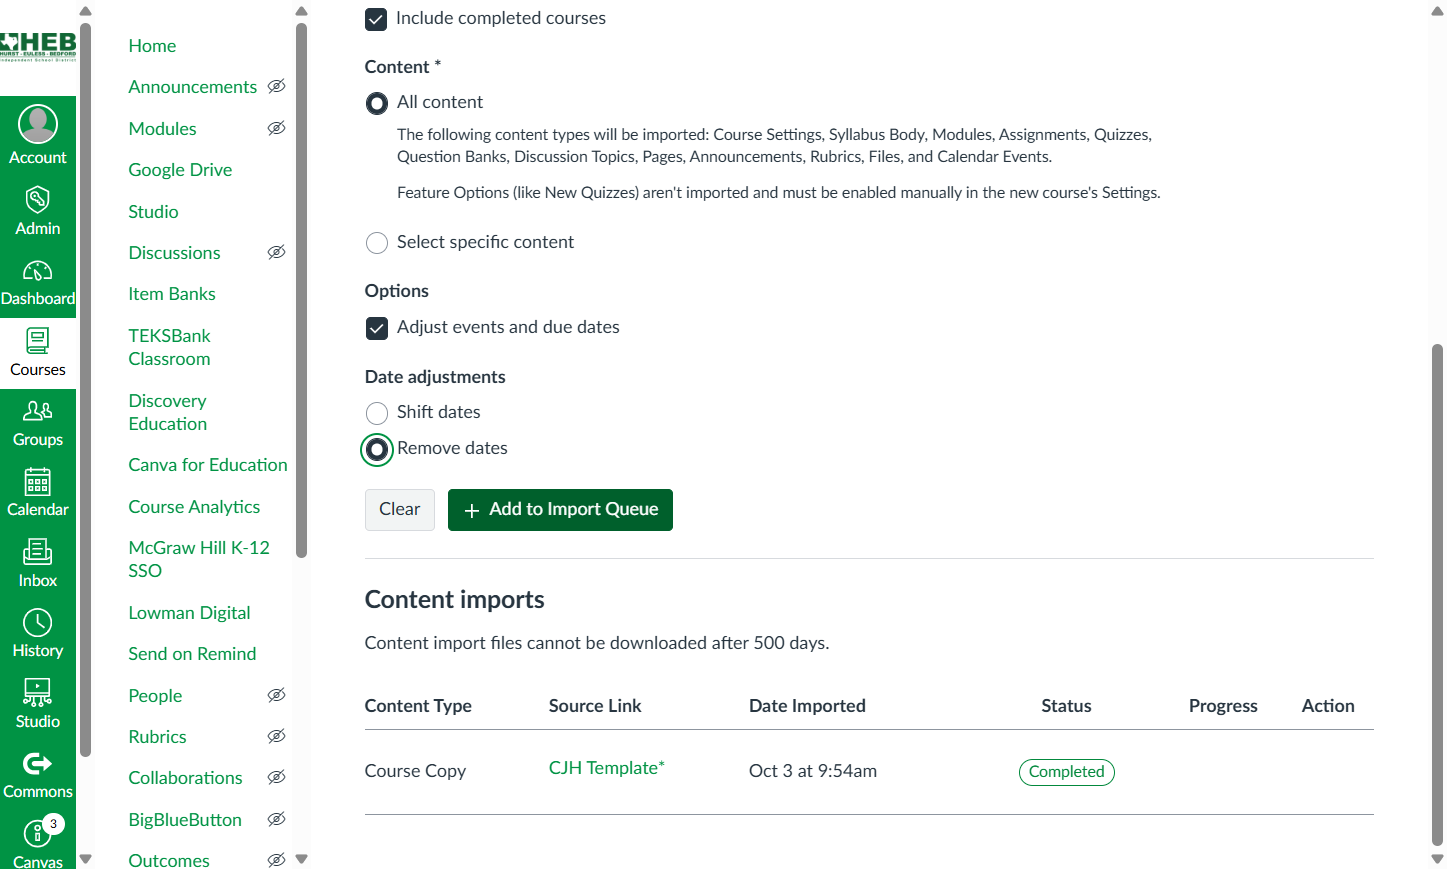Viewport: 1447px width, 869px height.
Task: Toggle Include completed courses checkbox
Action: [x=376, y=19]
